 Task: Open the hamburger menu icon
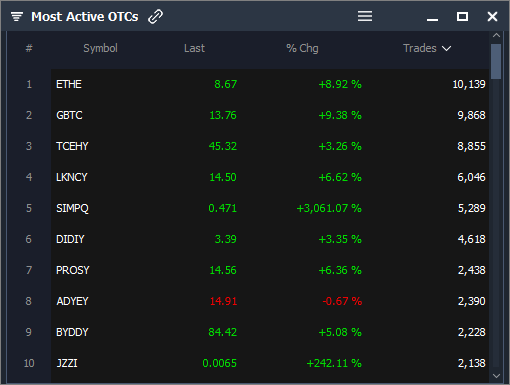click(365, 16)
